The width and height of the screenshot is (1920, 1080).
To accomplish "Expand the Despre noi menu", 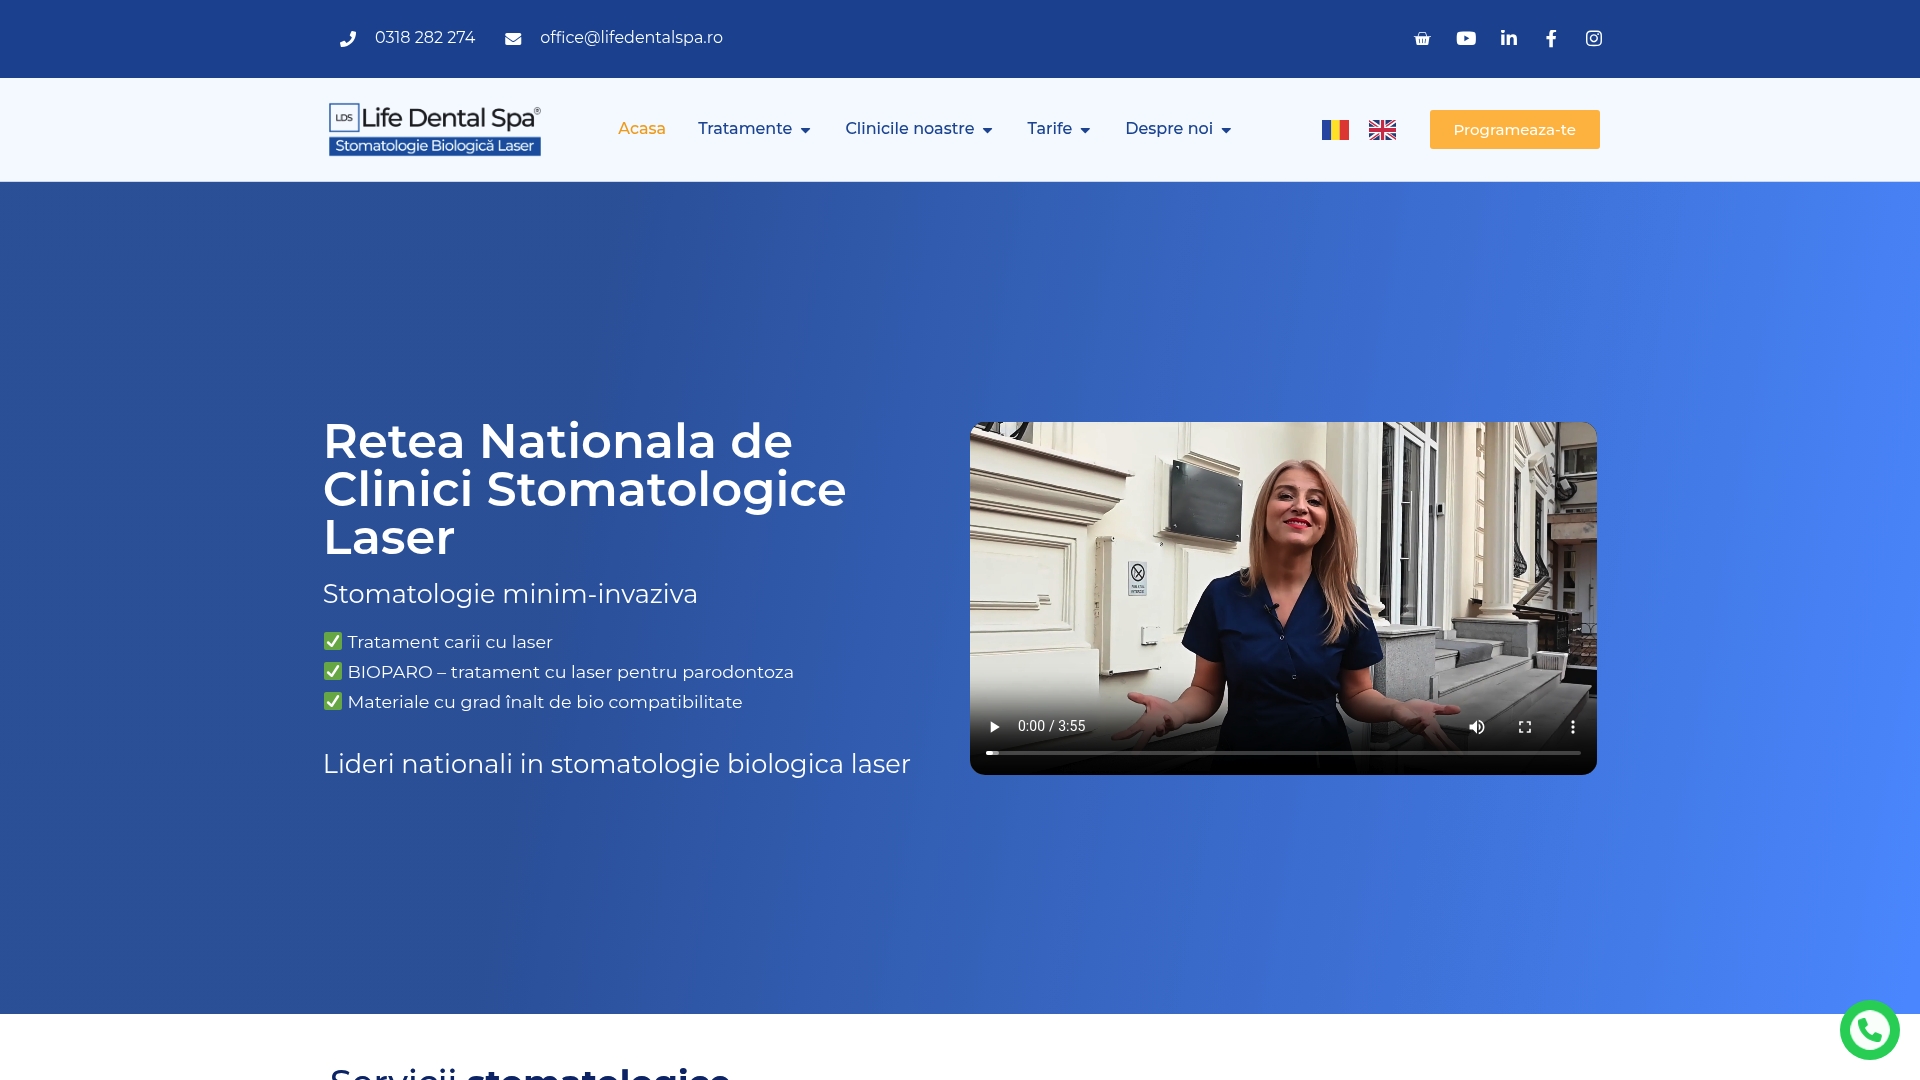I will (1177, 128).
